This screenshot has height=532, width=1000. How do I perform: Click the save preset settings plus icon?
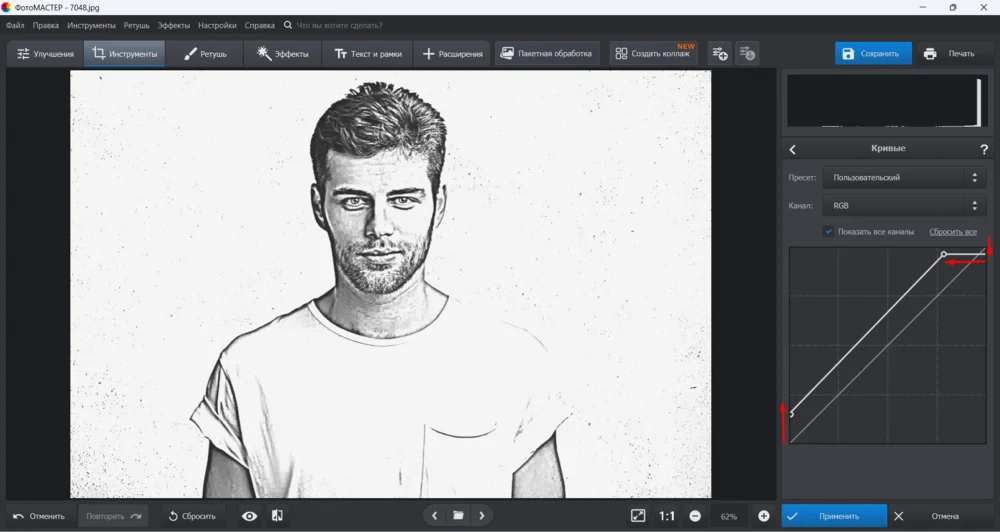pos(720,54)
